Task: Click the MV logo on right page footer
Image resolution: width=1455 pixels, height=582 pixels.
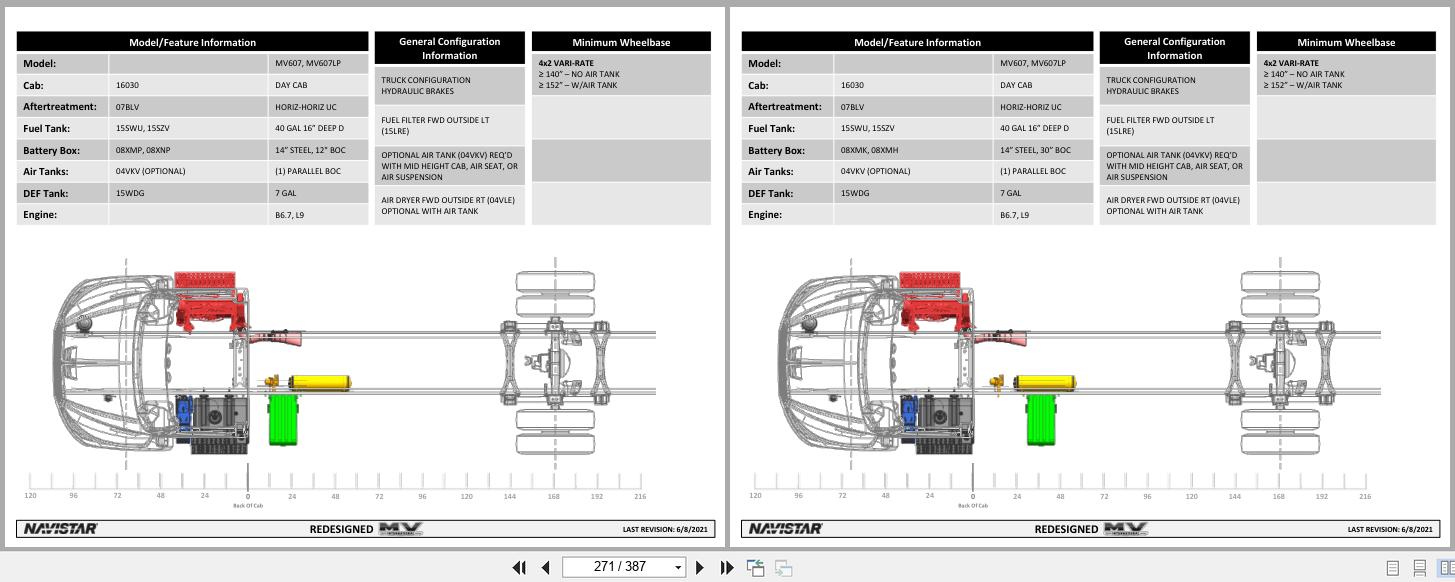Action: [1126, 528]
